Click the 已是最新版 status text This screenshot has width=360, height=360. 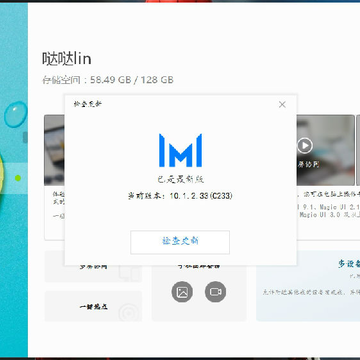click(180, 179)
